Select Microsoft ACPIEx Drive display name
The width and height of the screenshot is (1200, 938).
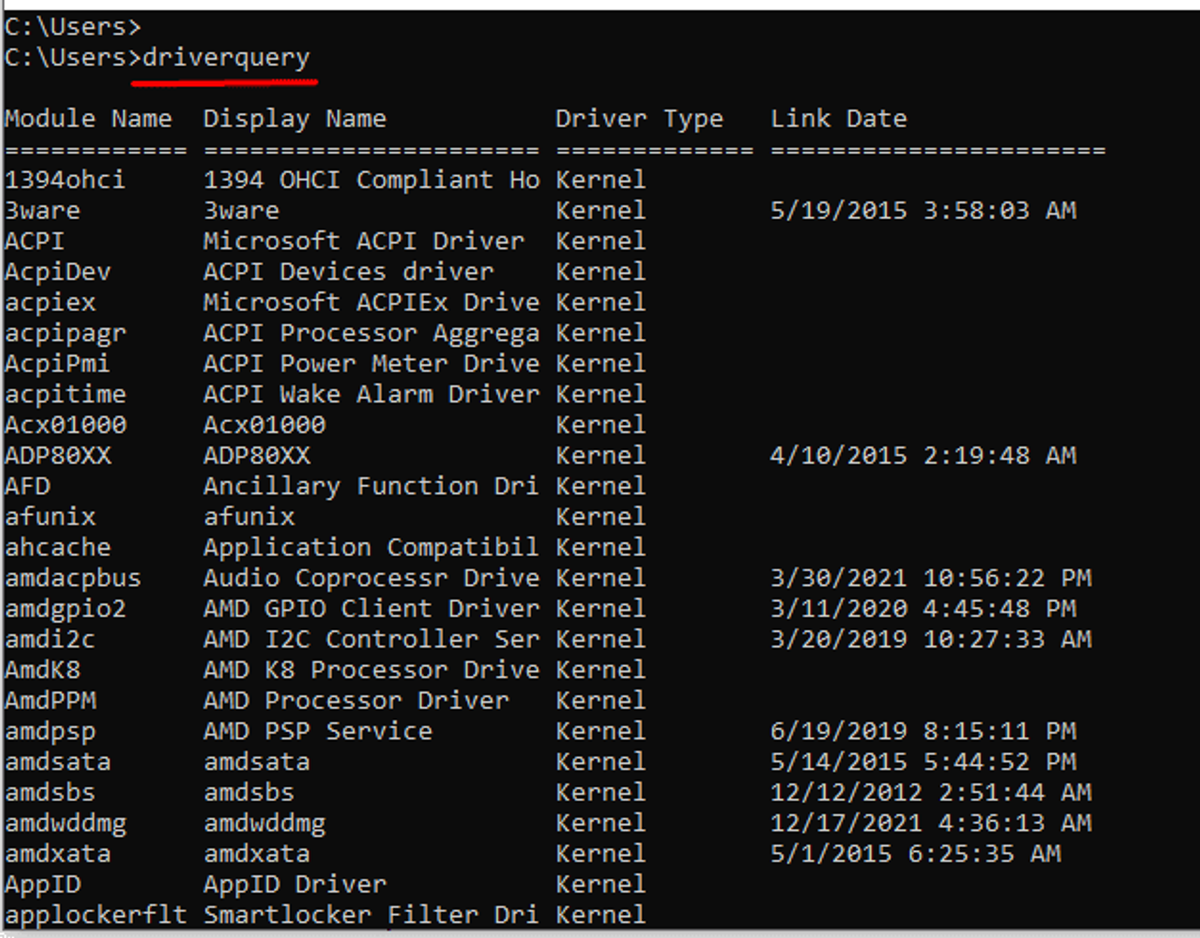tap(371, 303)
